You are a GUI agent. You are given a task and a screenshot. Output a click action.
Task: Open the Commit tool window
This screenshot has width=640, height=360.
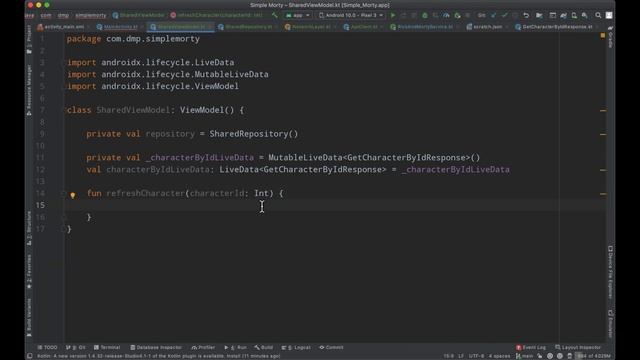coord(331,347)
